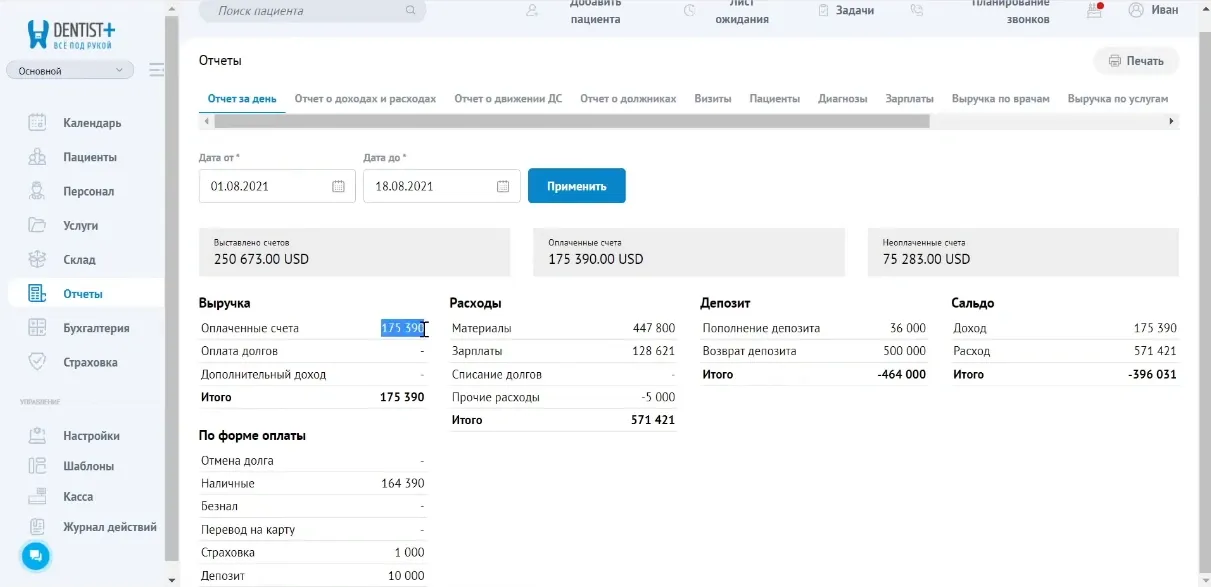1211x587 pixels.
Task: Click the add patient person icon
Action: [532, 10]
